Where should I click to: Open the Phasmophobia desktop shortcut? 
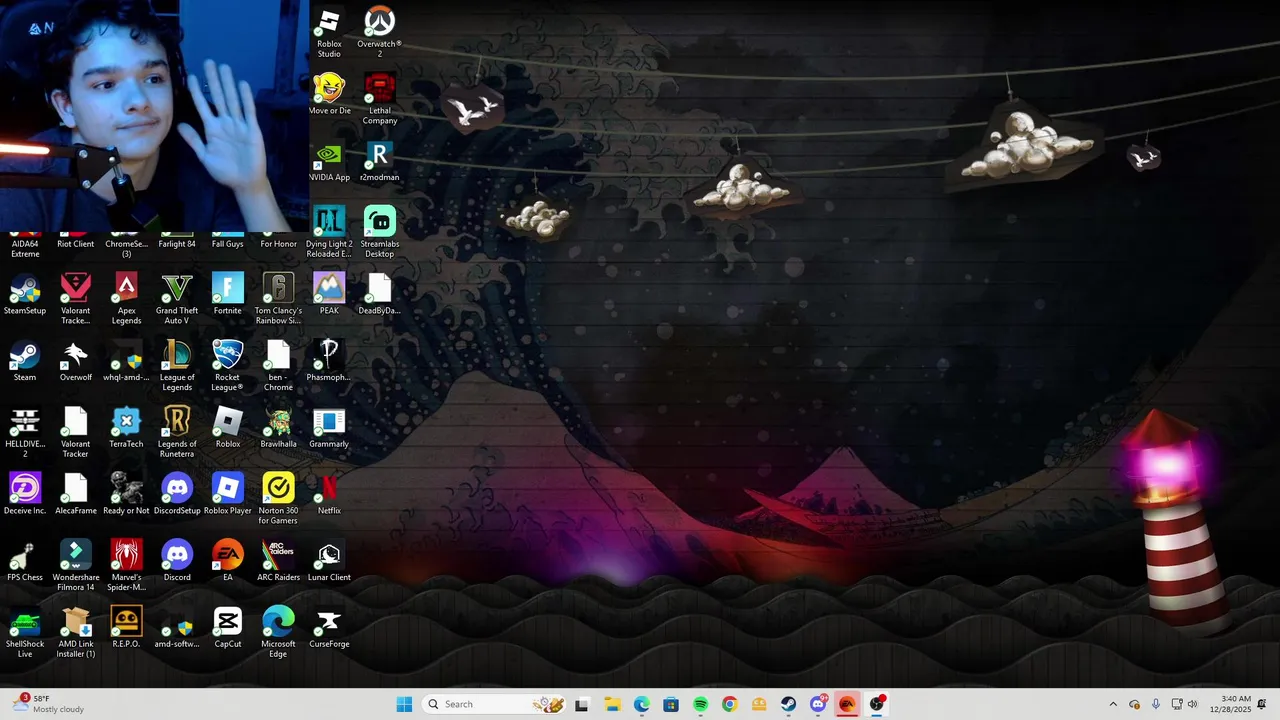tap(329, 361)
